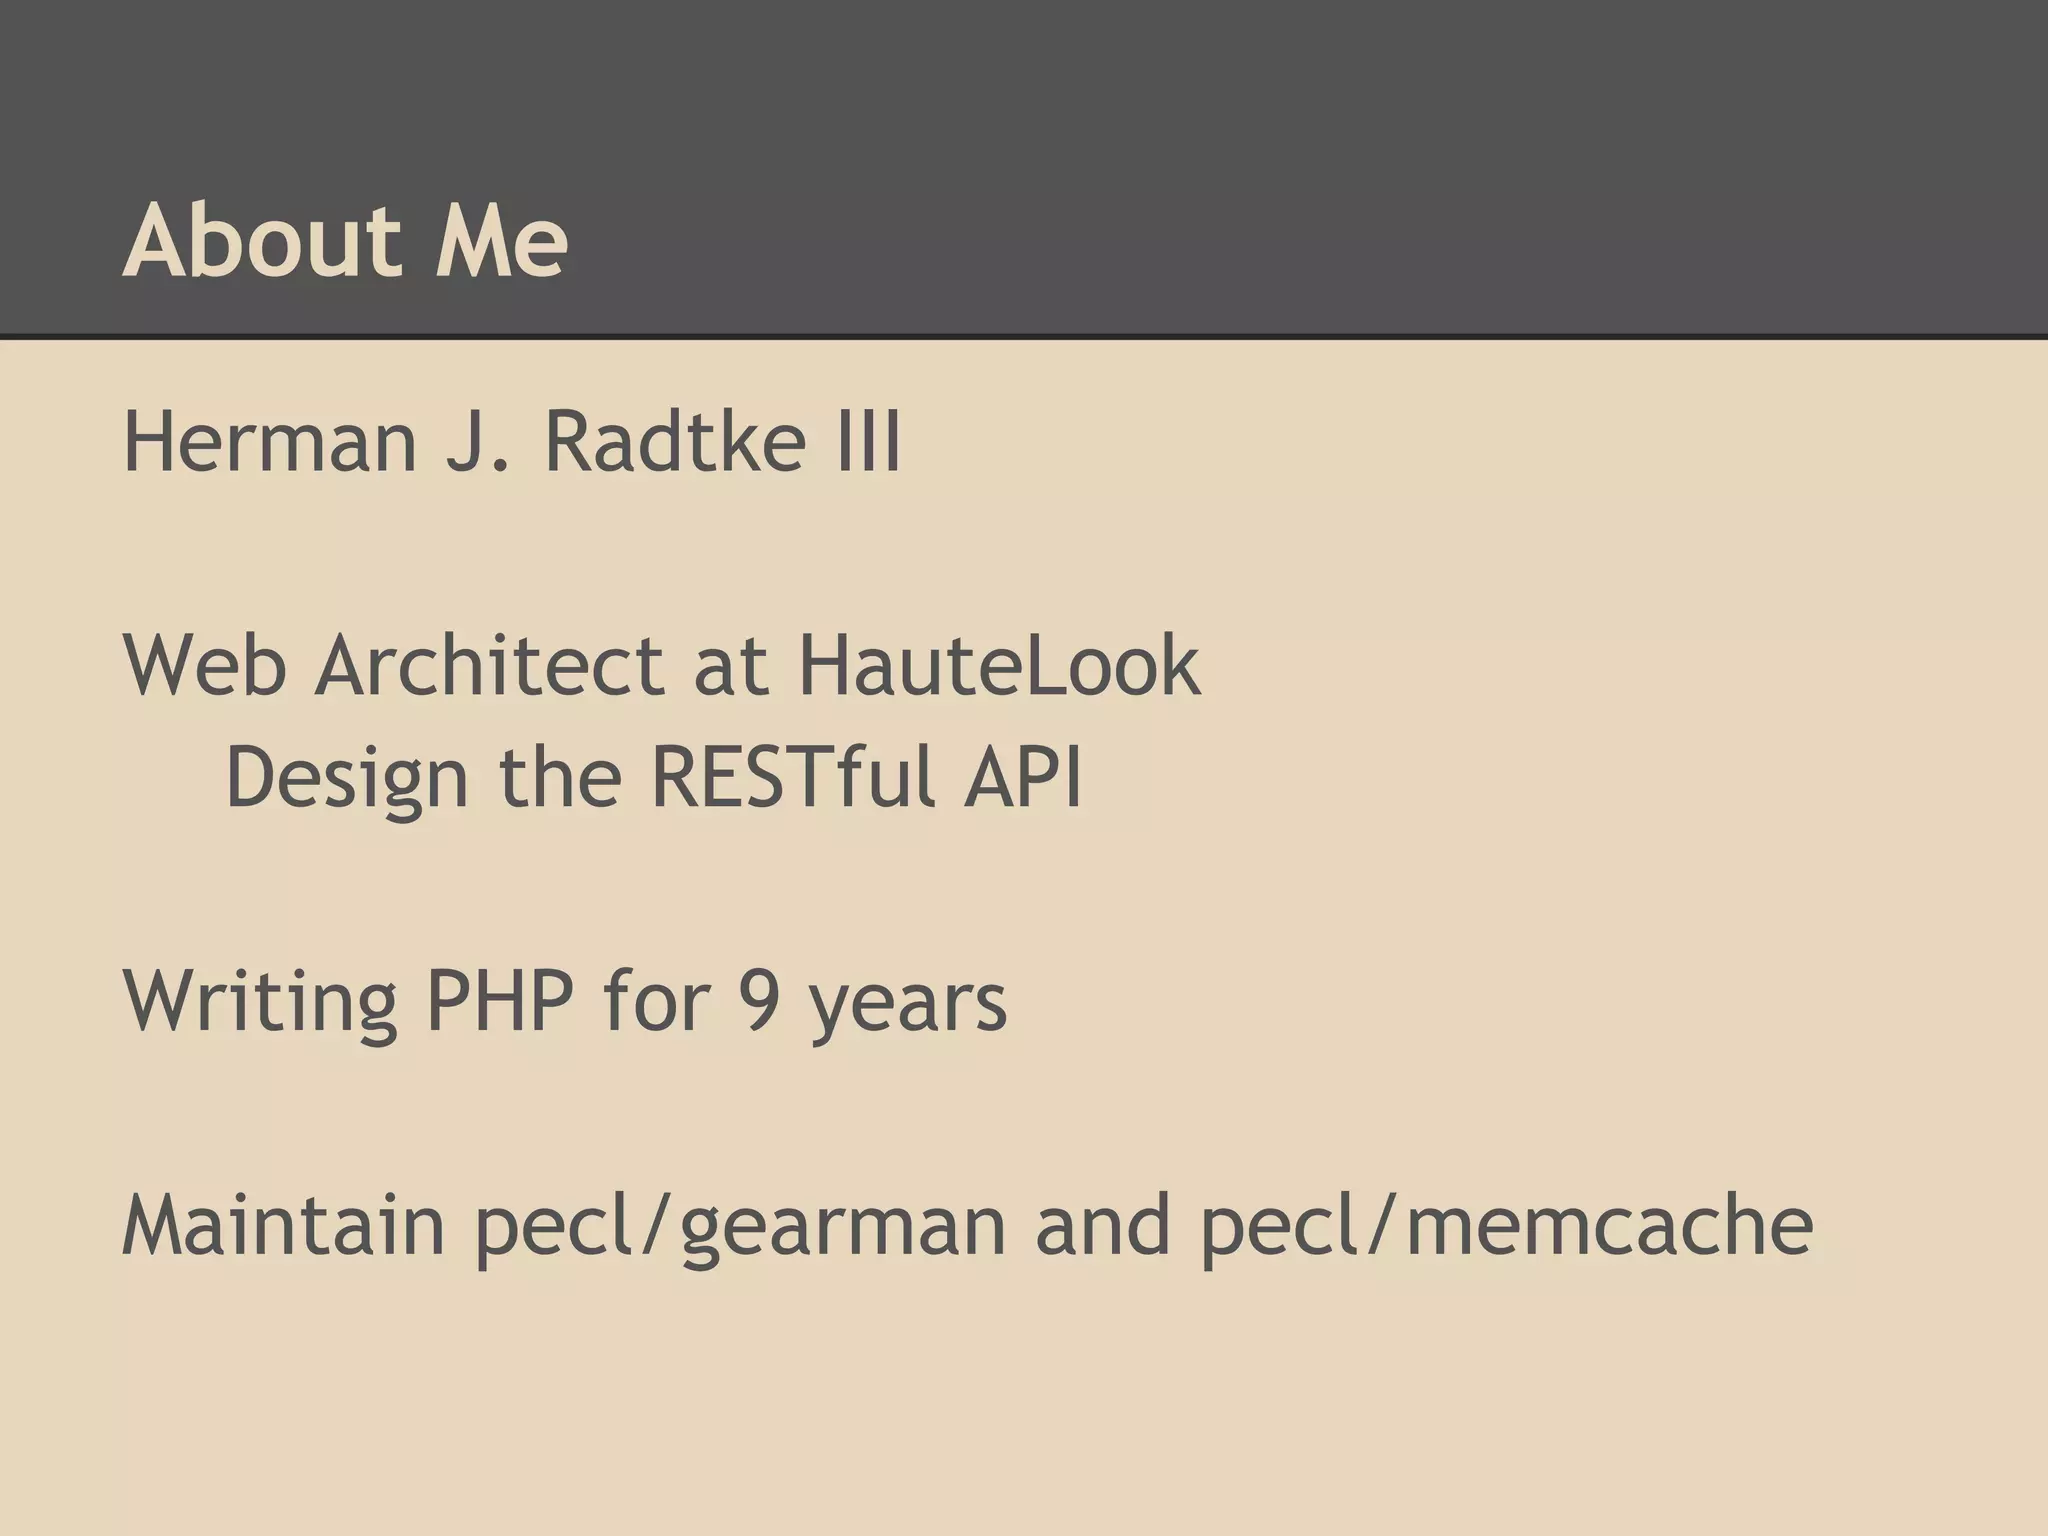
Task: Click the word 'and' between the pecl packages
Action: point(1102,1225)
